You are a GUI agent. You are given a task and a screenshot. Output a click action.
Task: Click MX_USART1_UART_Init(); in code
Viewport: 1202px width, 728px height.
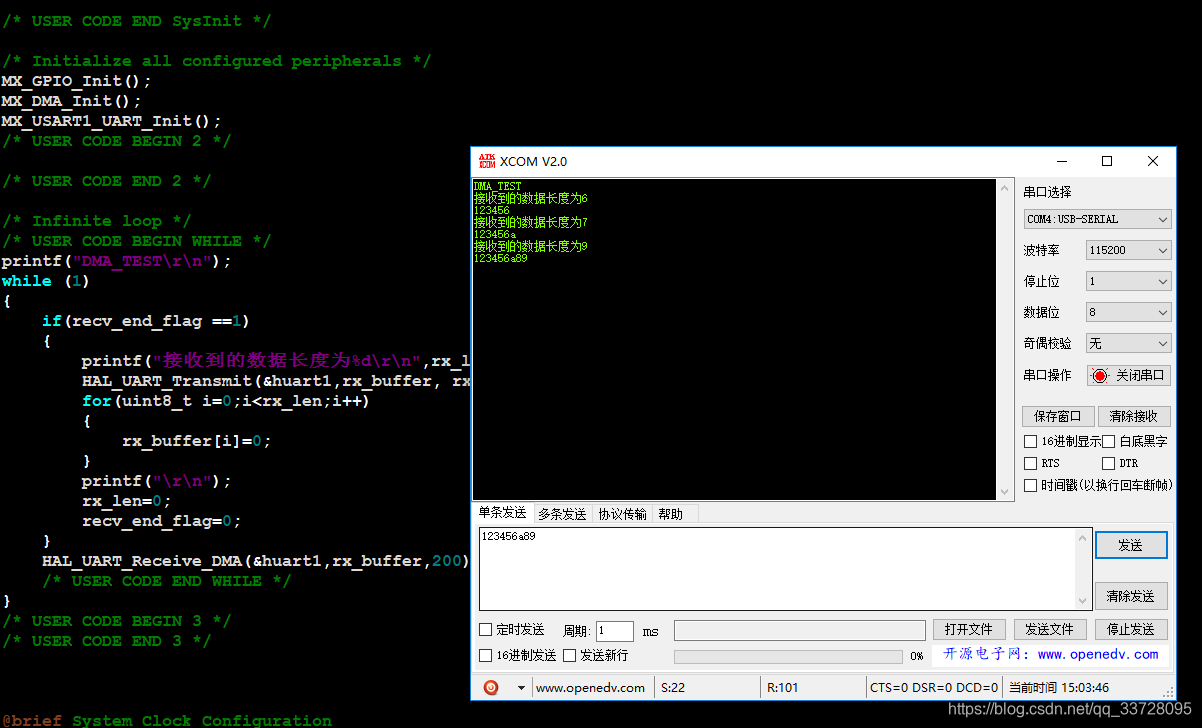[111, 121]
